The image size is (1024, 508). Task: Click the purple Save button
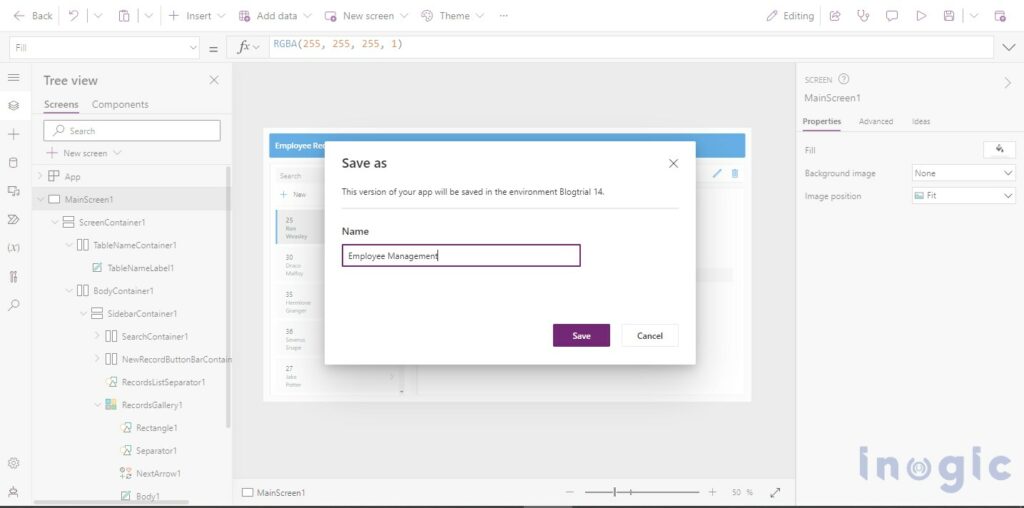point(581,336)
